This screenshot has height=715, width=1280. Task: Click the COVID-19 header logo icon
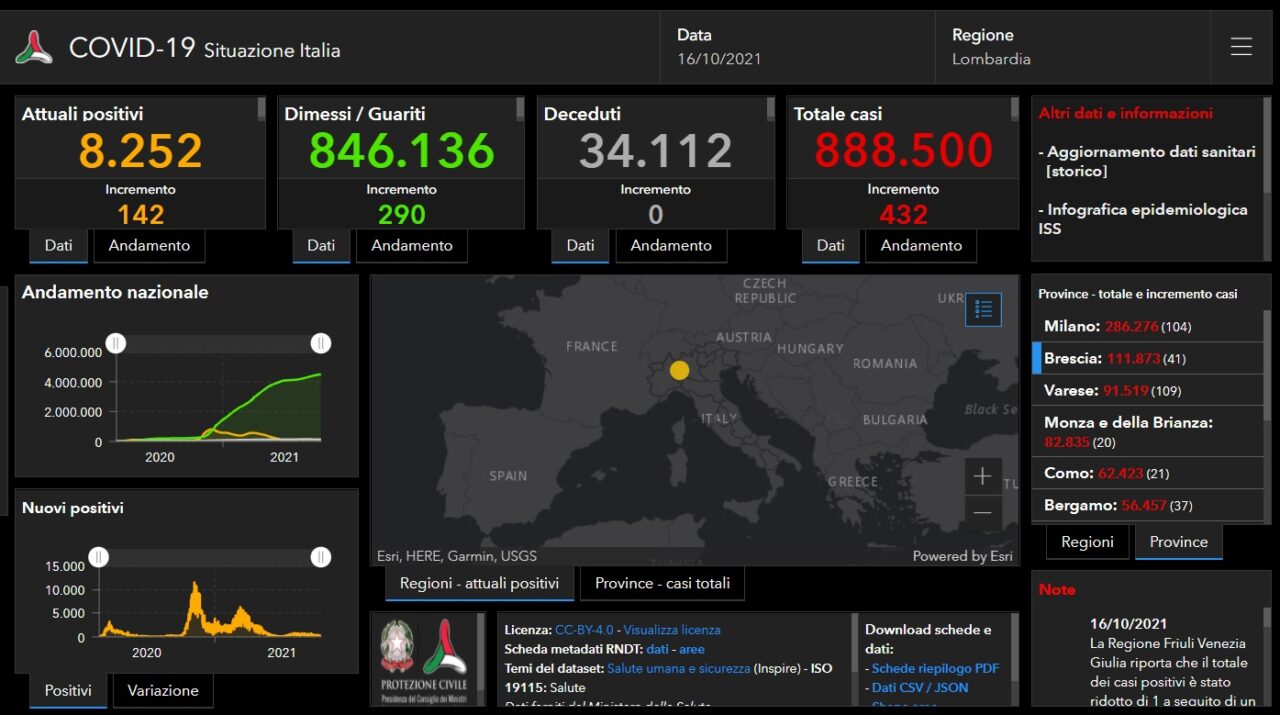pyautogui.click(x=34, y=47)
